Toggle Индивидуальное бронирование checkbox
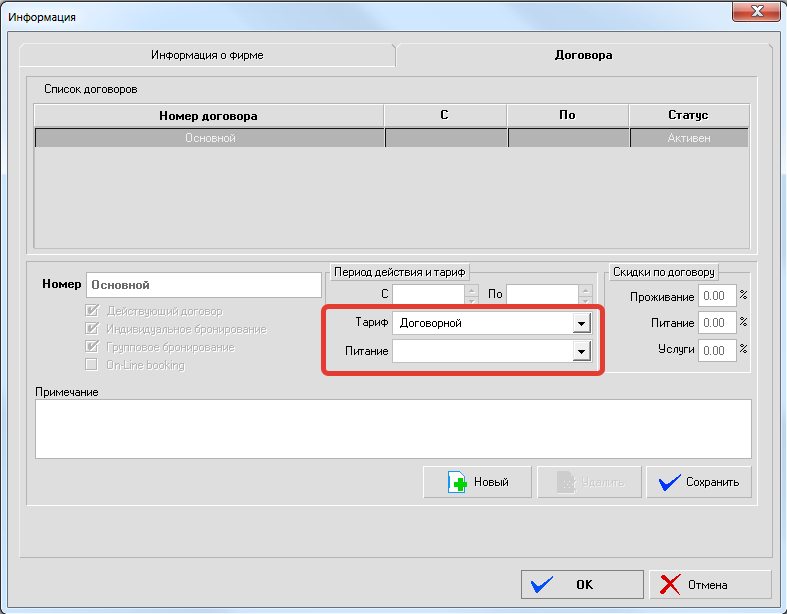The width and height of the screenshot is (787, 614). coord(93,329)
